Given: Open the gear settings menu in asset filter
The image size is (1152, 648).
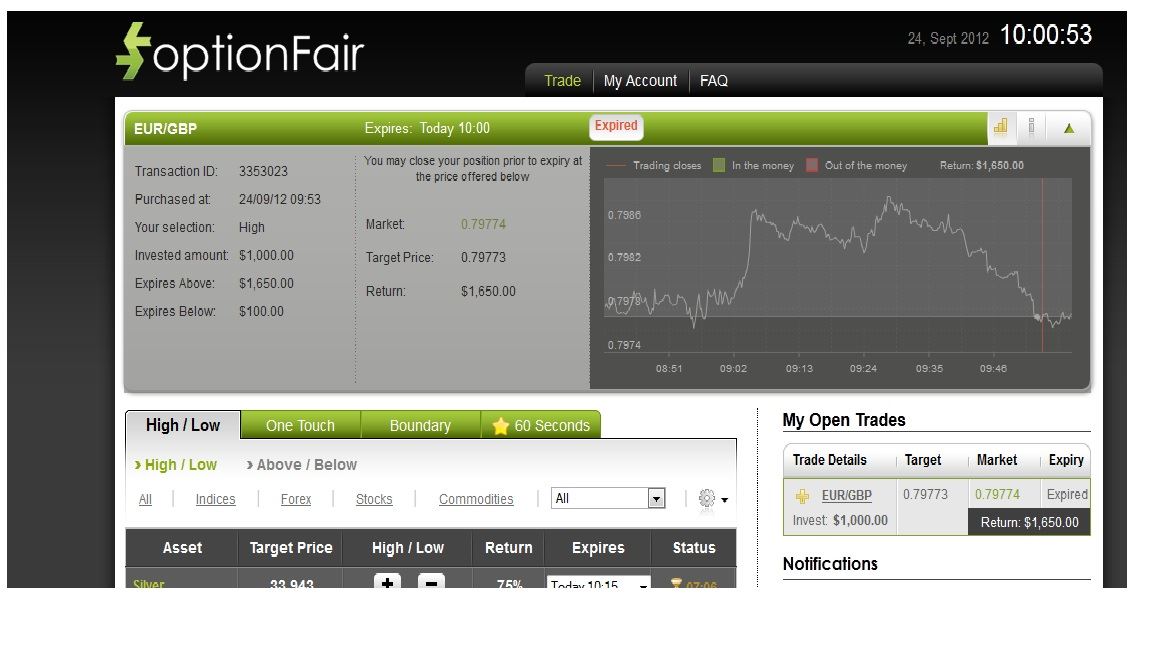Looking at the screenshot, I should (707, 498).
